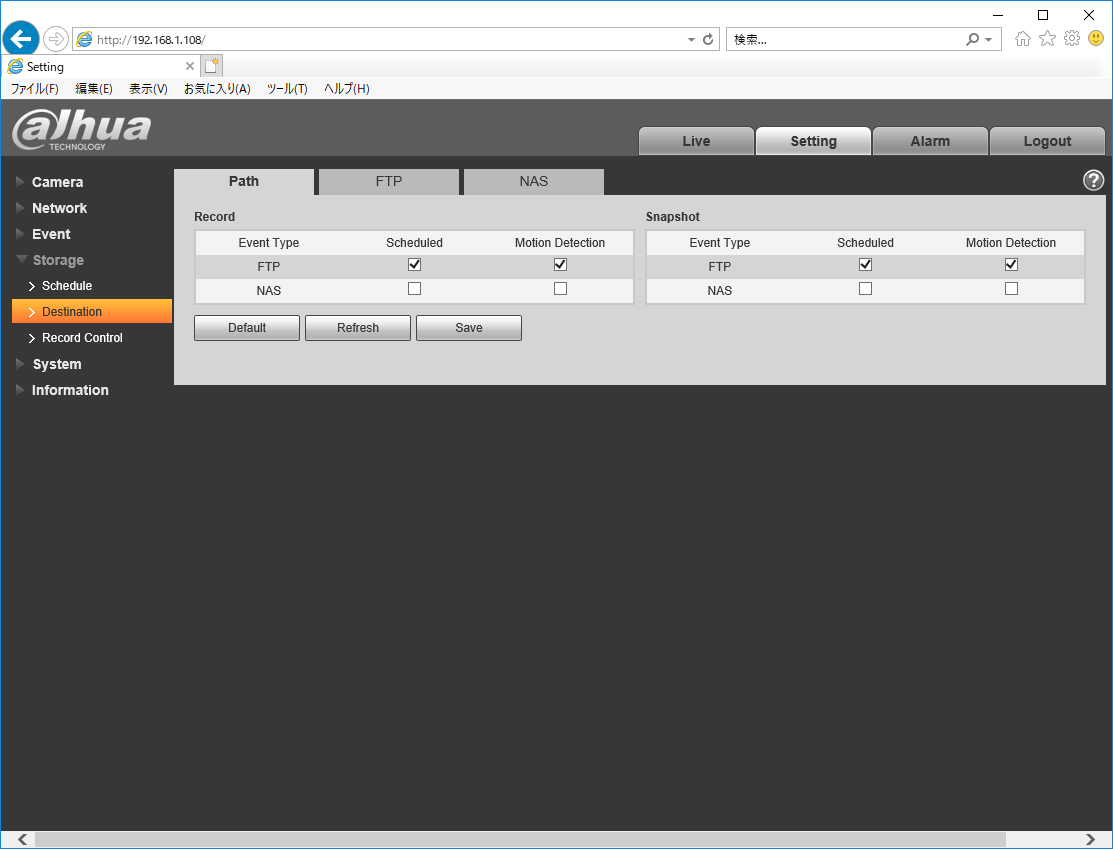Switch to the NAS tab
Screen dimensions: 1113x849
pos(534,181)
